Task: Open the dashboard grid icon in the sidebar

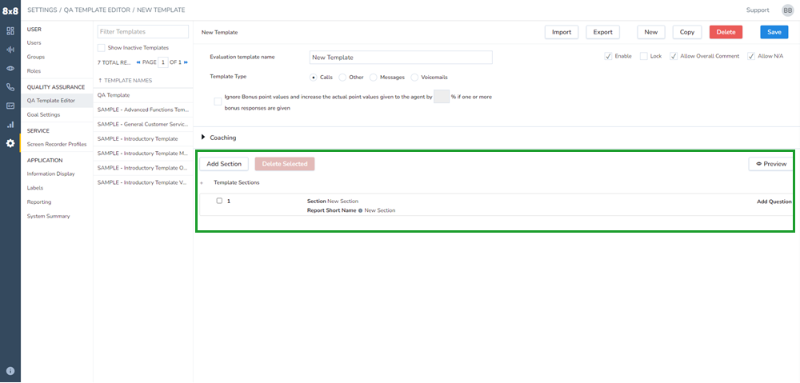Action: [10, 31]
